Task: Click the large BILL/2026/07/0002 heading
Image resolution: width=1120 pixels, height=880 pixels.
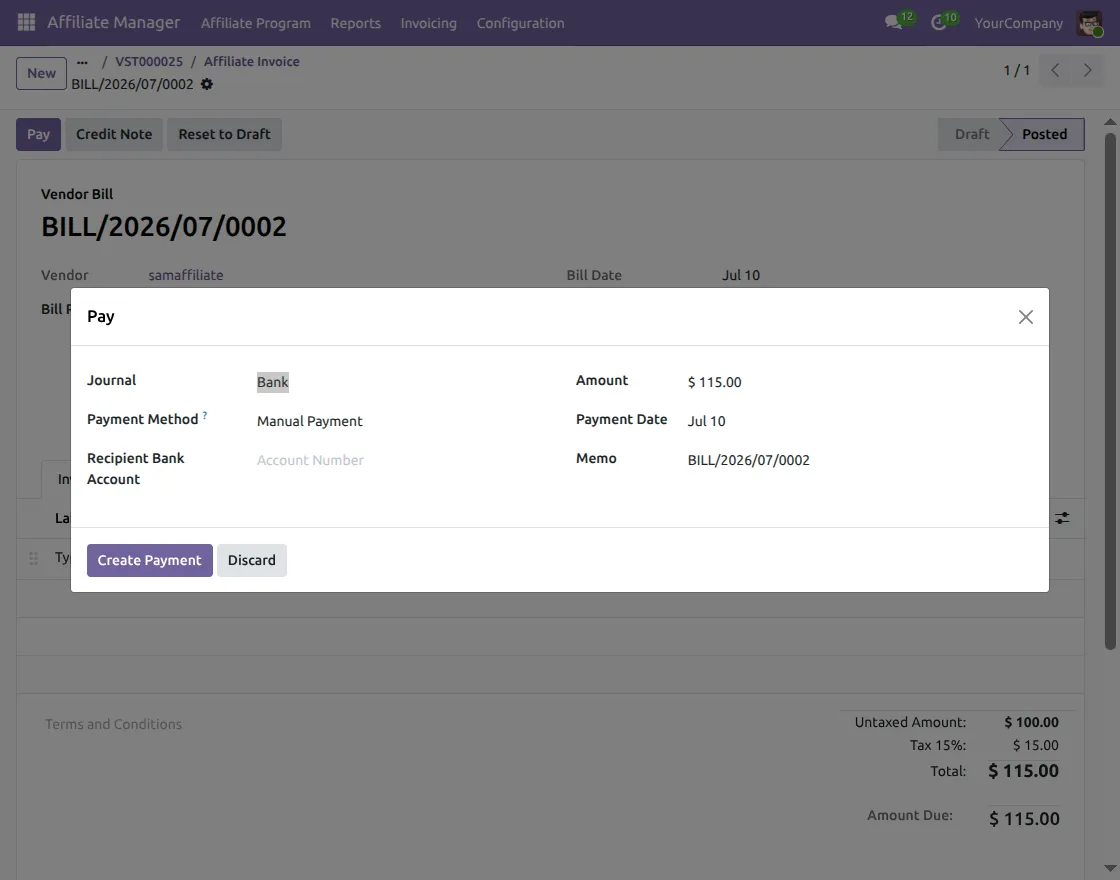Action: pos(164,227)
